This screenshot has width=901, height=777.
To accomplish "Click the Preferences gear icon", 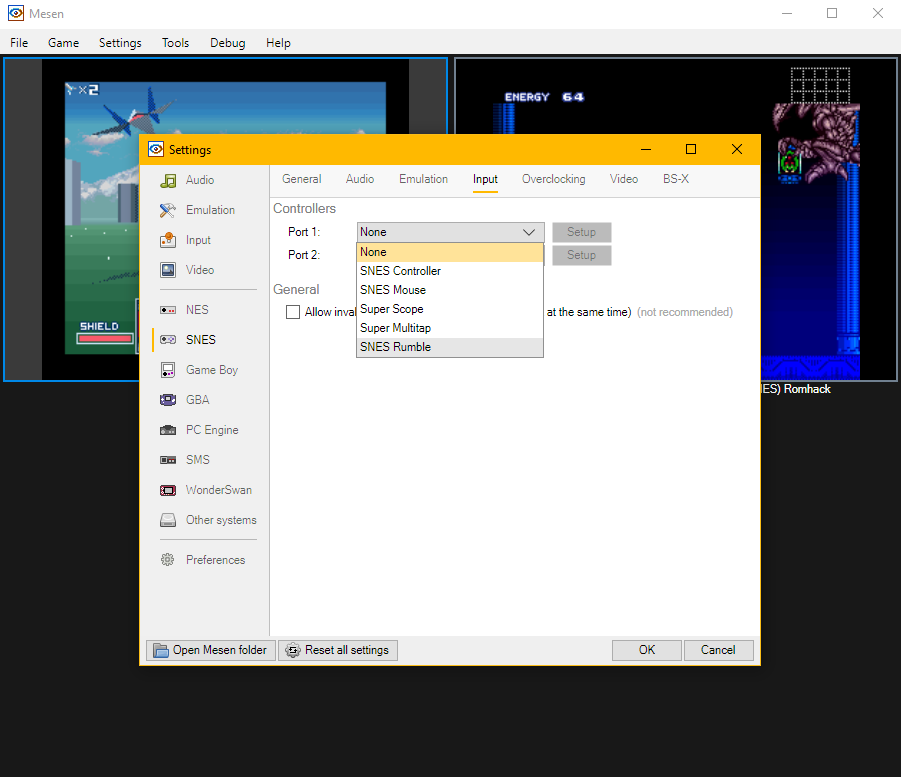I will point(168,560).
